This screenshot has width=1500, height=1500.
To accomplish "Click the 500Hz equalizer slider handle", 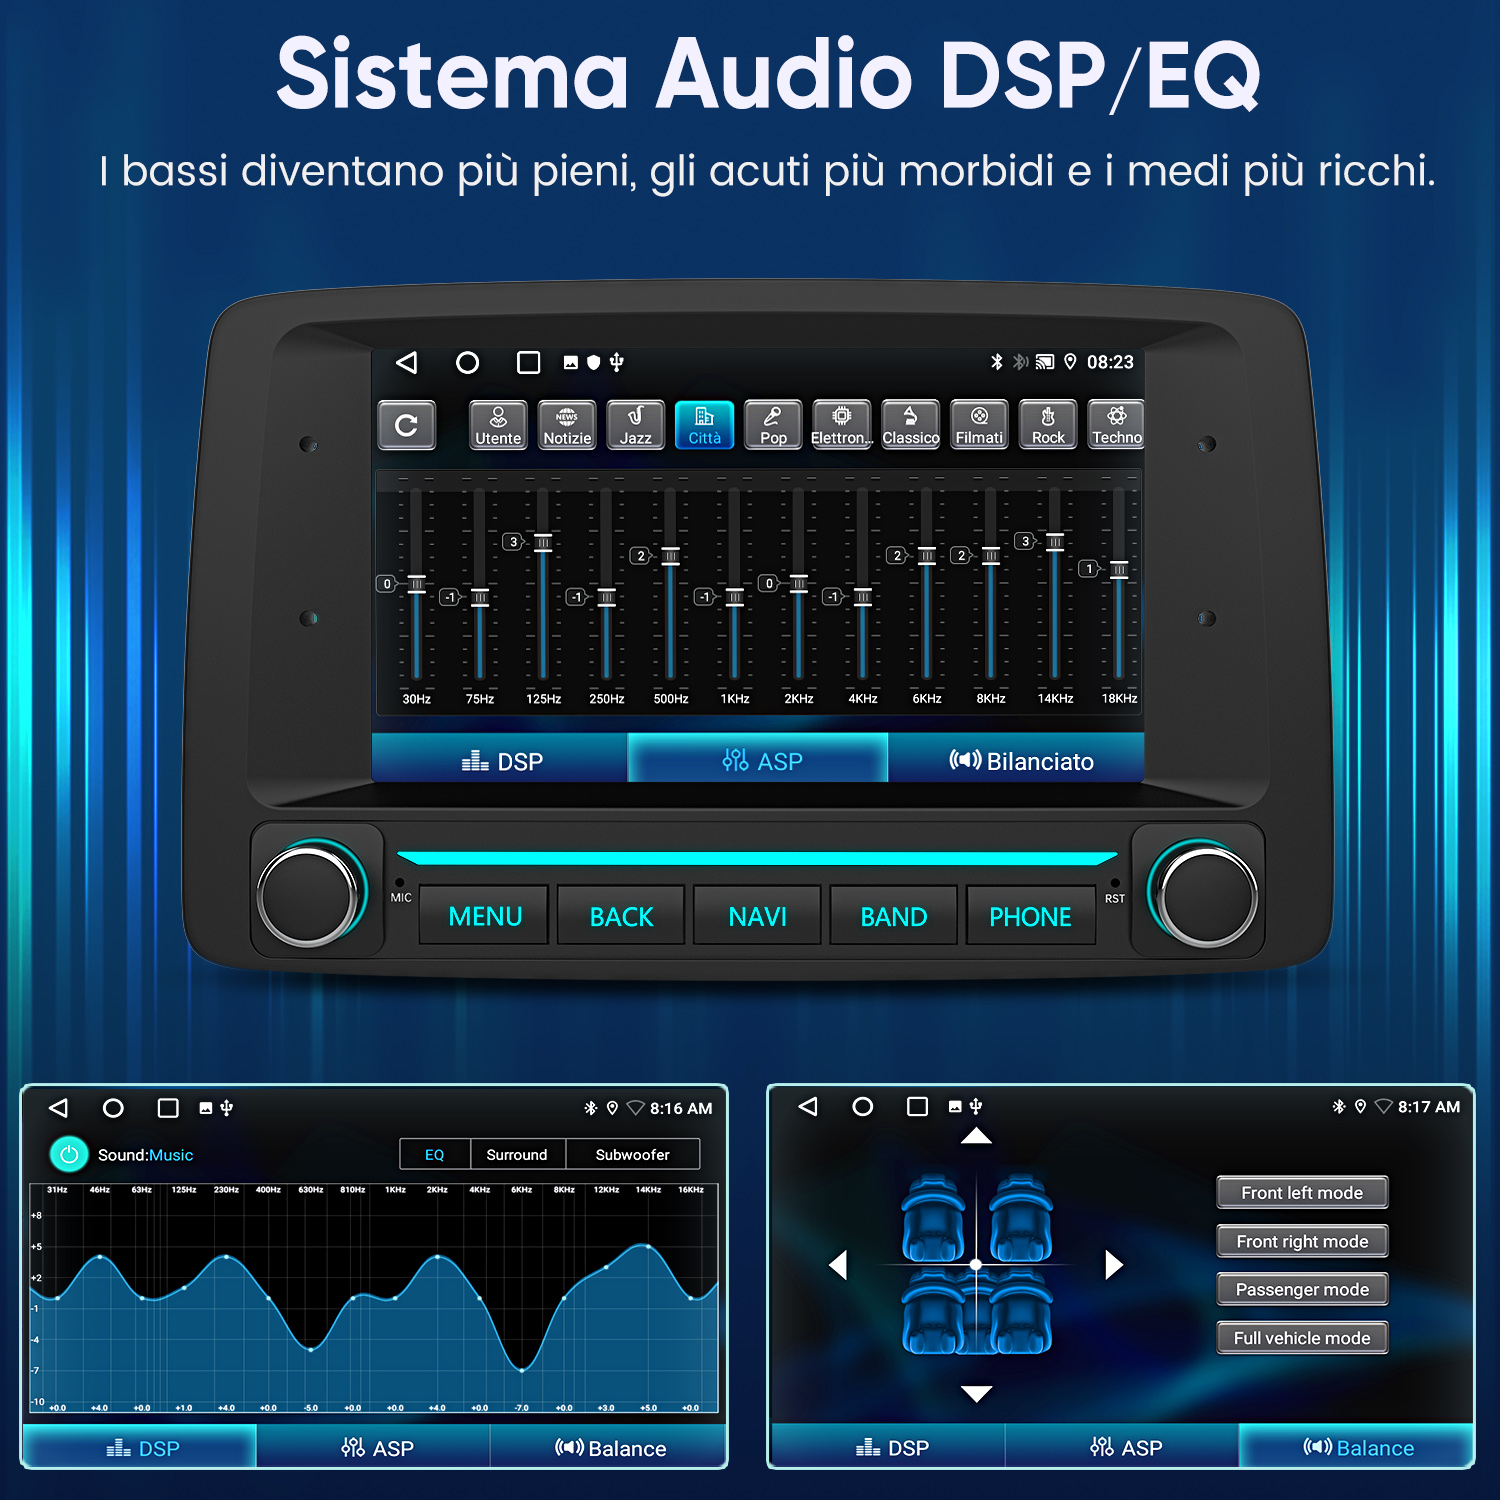I will (x=670, y=556).
